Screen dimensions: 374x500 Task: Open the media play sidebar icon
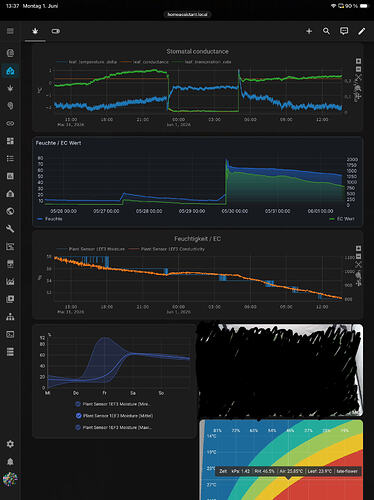[x=10, y=299]
